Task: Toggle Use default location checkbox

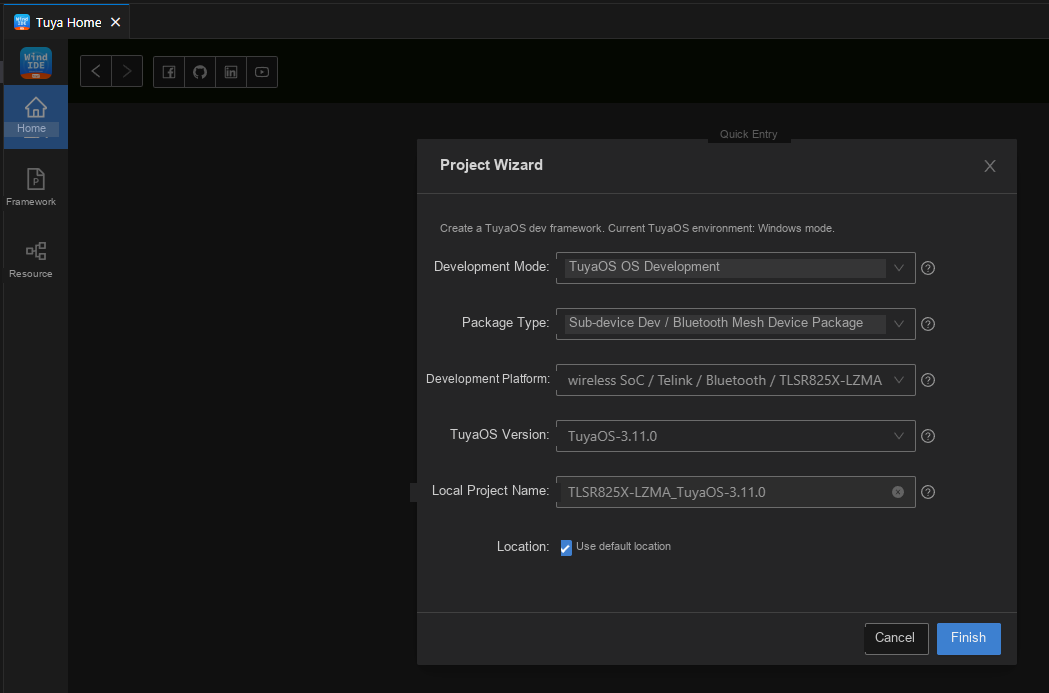Action: [566, 548]
